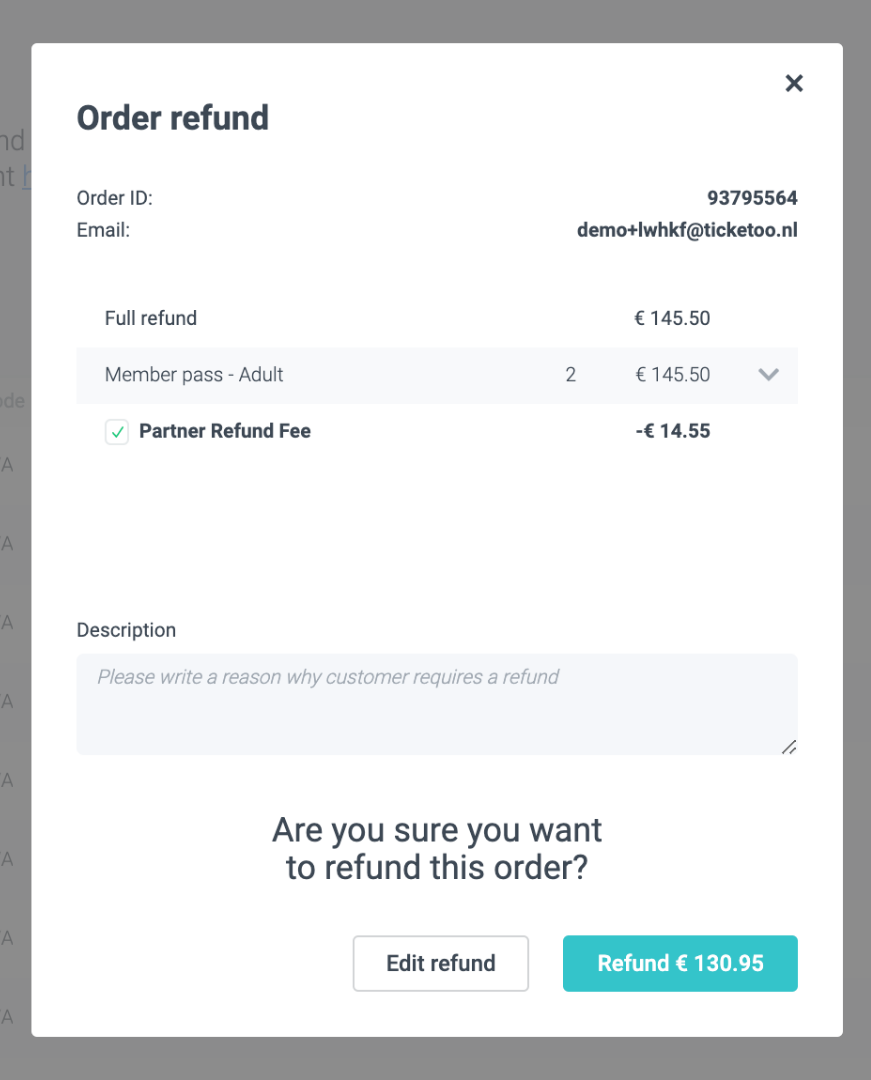Expand the Member pass row chevron
The width and height of the screenshot is (871, 1080).
pos(768,375)
